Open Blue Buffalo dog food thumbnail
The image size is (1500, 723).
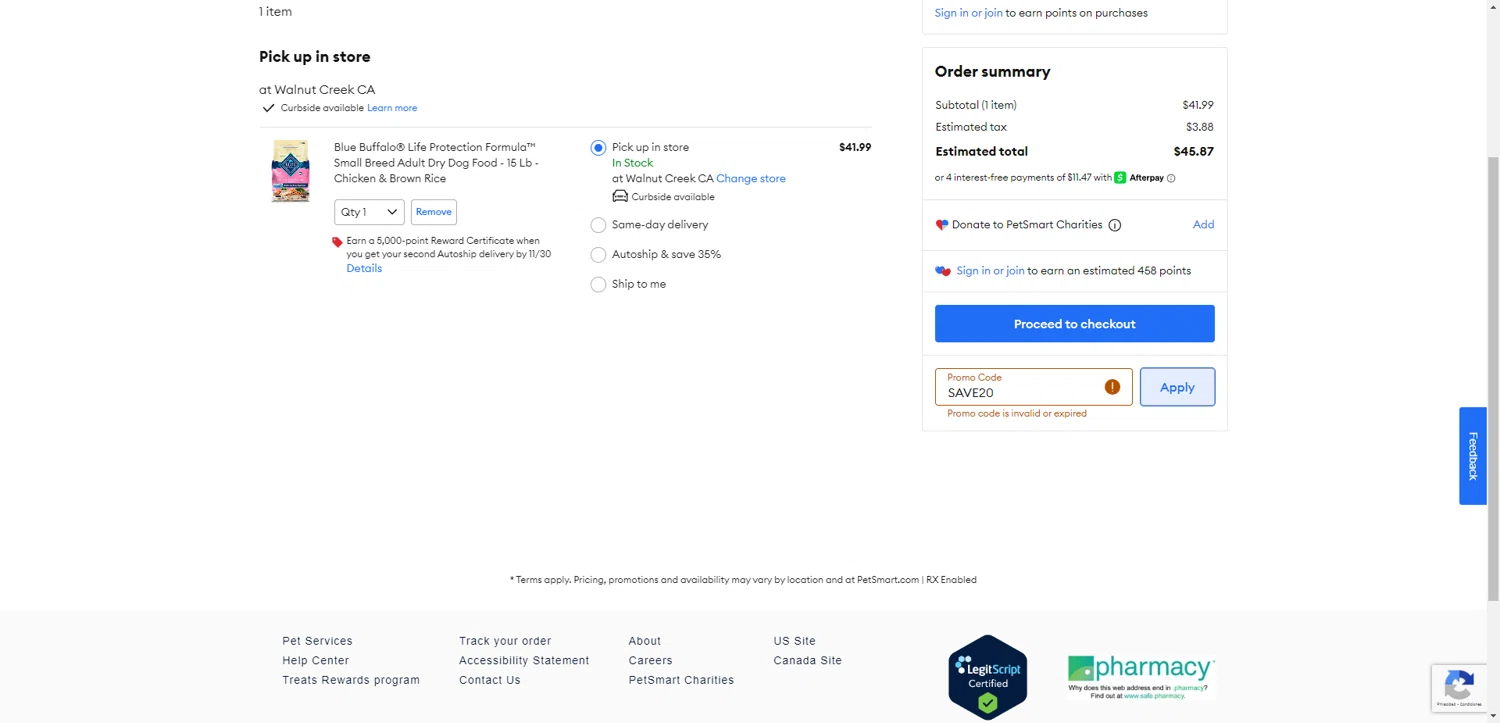(x=290, y=171)
